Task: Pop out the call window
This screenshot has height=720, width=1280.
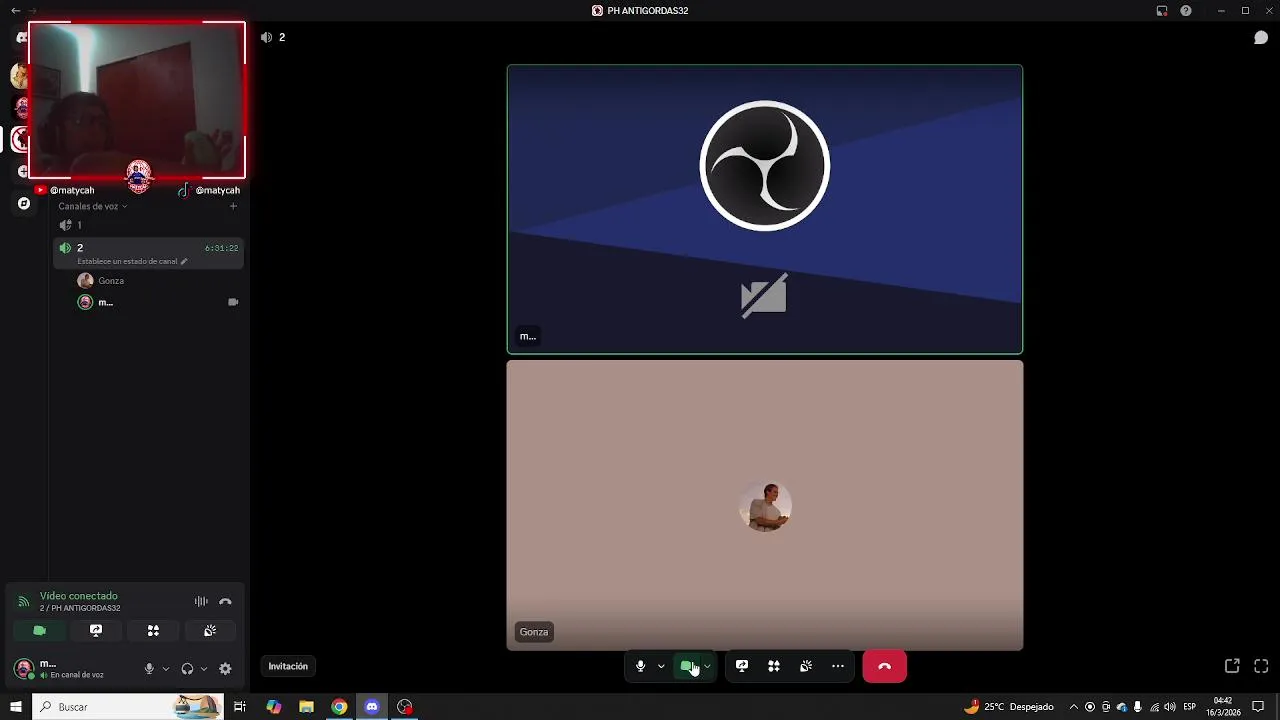Action: point(1232,666)
